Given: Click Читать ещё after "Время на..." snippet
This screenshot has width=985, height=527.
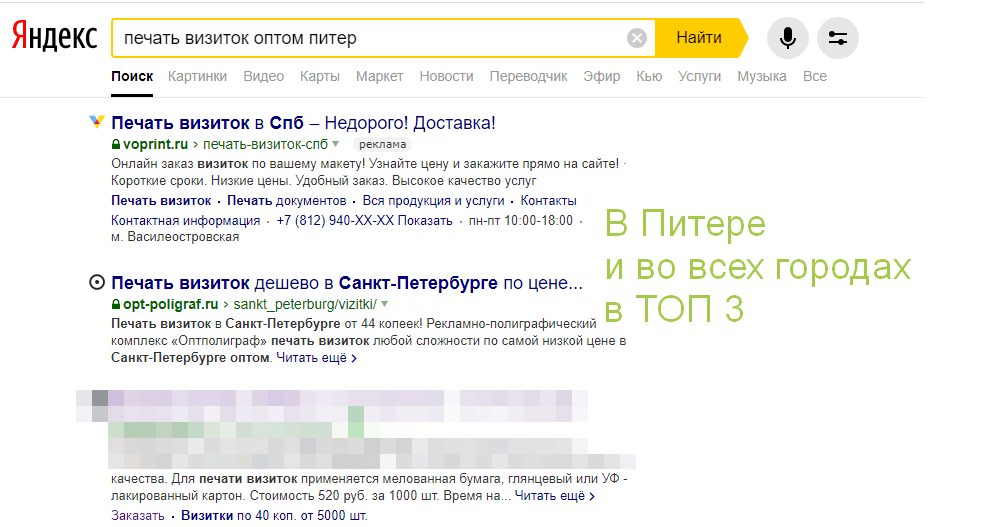Looking at the screenshot, I should [x=555, y=496].
